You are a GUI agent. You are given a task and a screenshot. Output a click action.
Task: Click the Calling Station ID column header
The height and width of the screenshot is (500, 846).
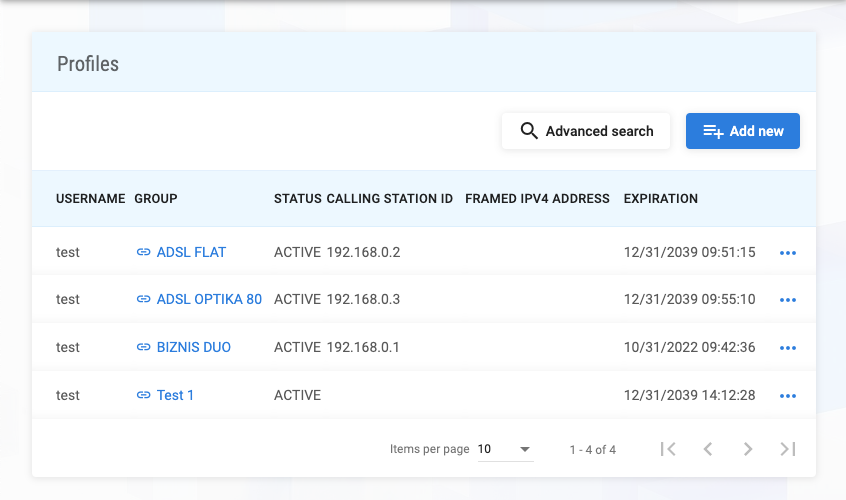pyautogui.click(x=389, y=198)
